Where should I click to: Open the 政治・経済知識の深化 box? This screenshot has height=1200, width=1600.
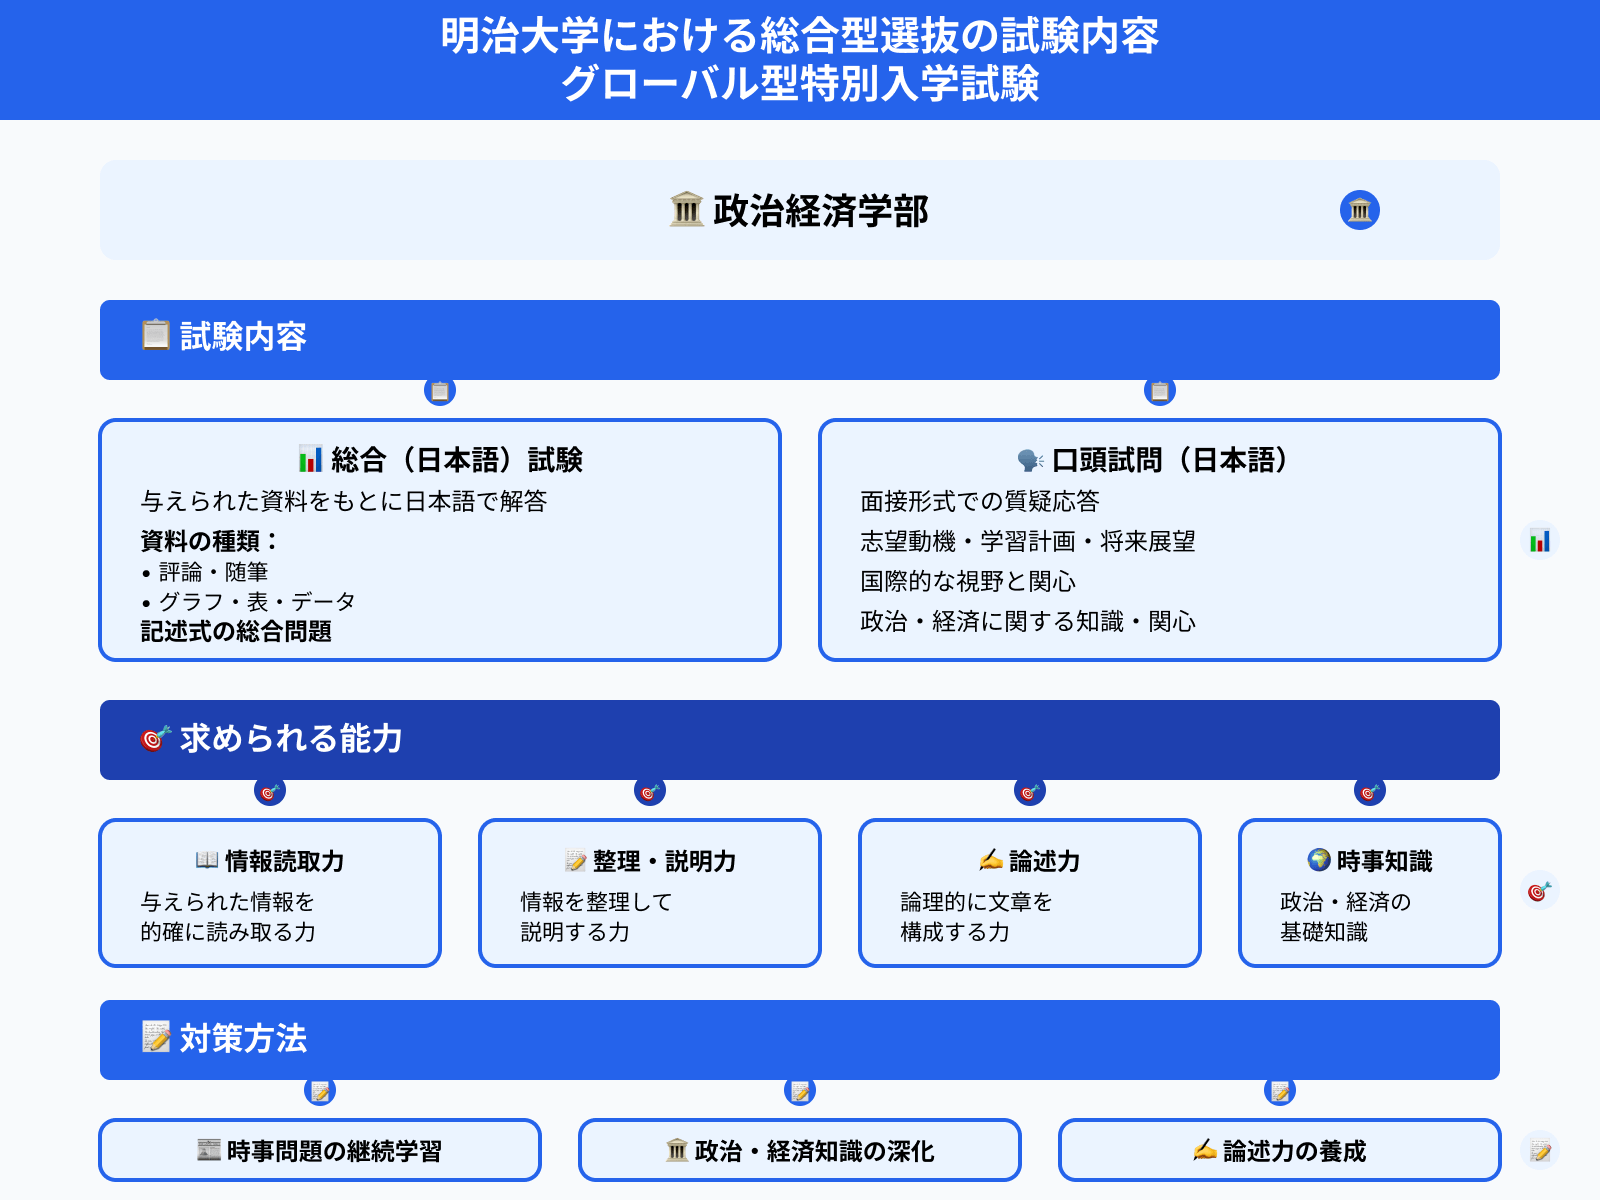tap(800, 1150)
